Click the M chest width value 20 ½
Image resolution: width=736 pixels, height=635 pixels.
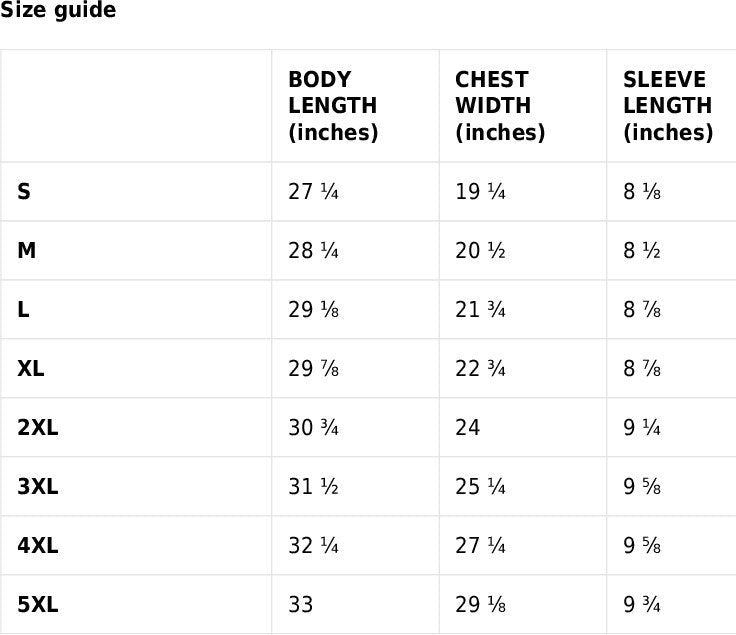coord(480,251)
